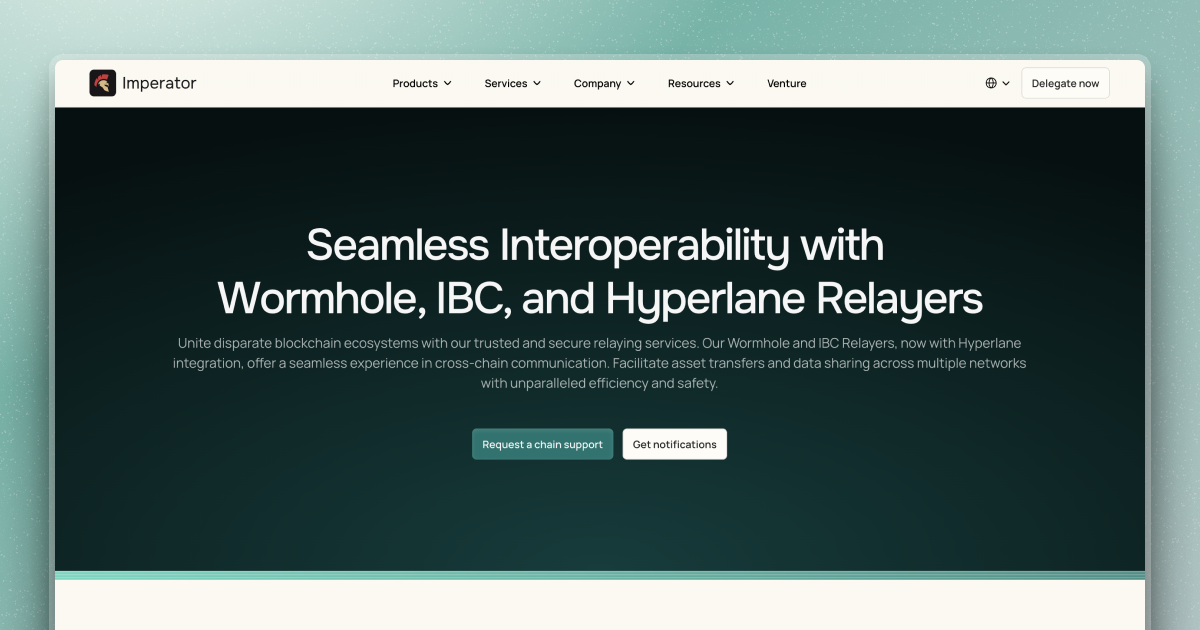
Task: Click the Delegate now button
Action: [1065, 83]
